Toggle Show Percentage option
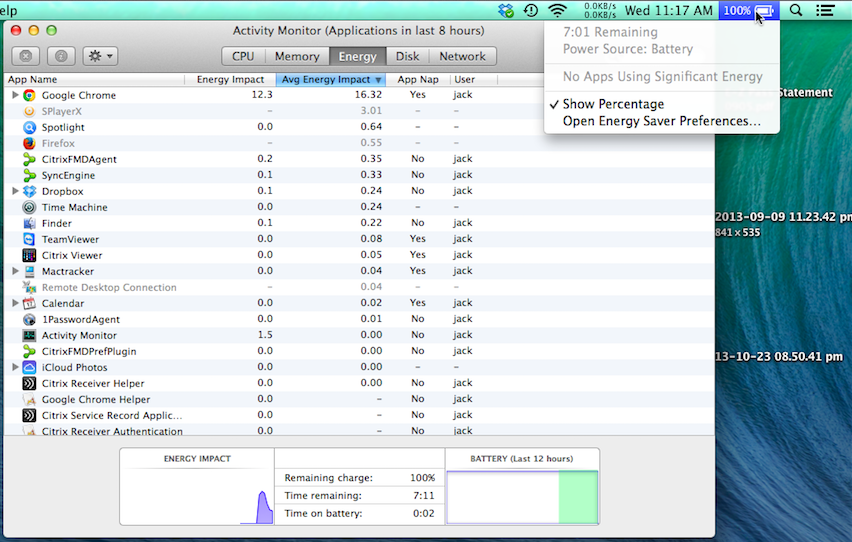This screenshot has height=542, width=852. point(661,104)
